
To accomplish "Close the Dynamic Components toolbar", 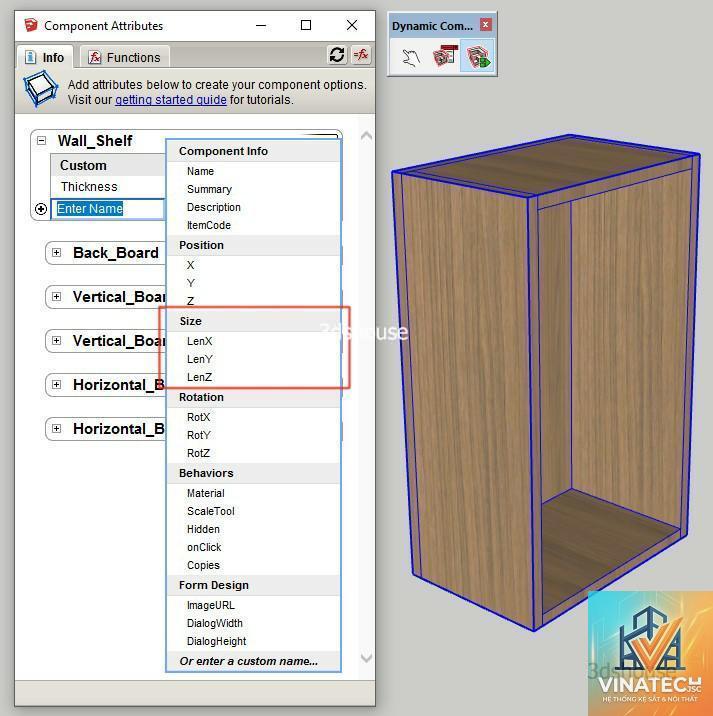I will [x=486, y=24].
